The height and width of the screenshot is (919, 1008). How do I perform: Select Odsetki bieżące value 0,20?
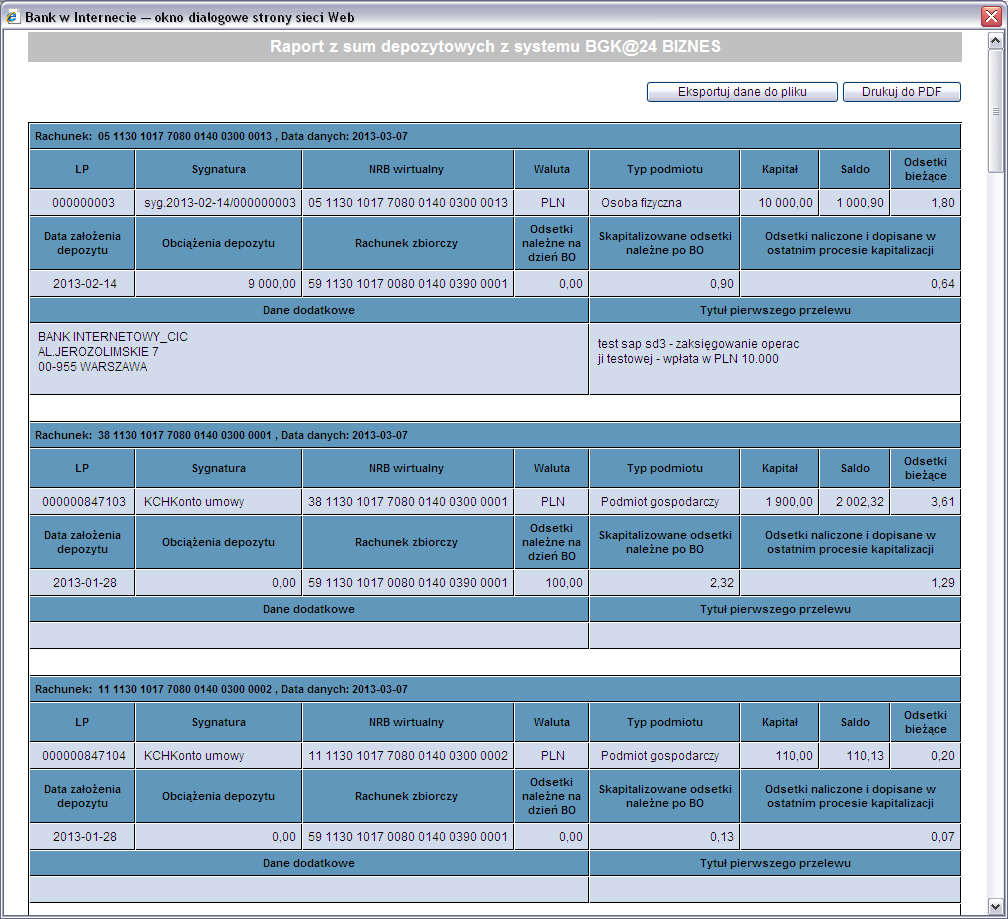click(x=942, y=756)
